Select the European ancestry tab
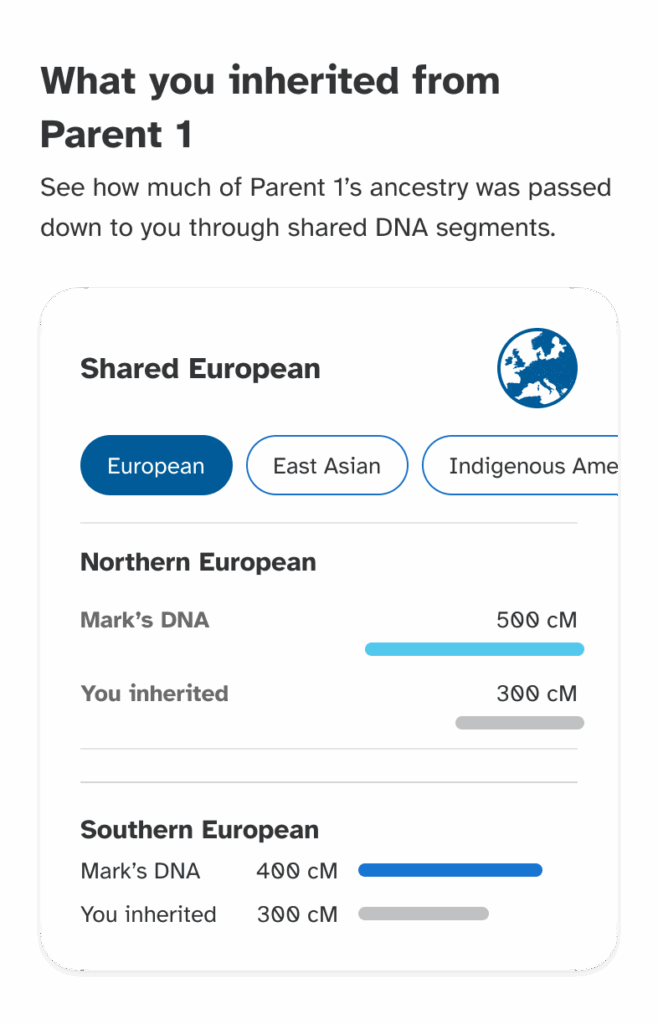 click(156, 466)
